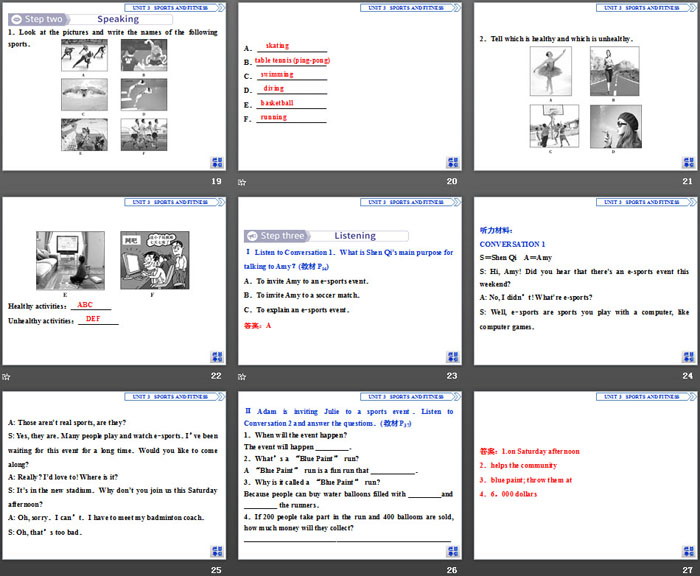Click the blue corner icon on slide 25
Viewport: 700px width, 576px height.
pyautogui.click(x=217, y=551)
